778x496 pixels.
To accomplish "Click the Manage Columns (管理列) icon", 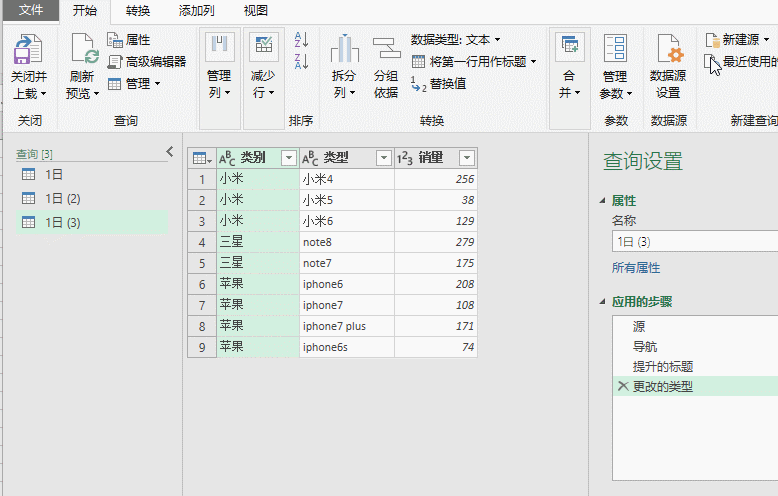I will click(x=220, y=47).
